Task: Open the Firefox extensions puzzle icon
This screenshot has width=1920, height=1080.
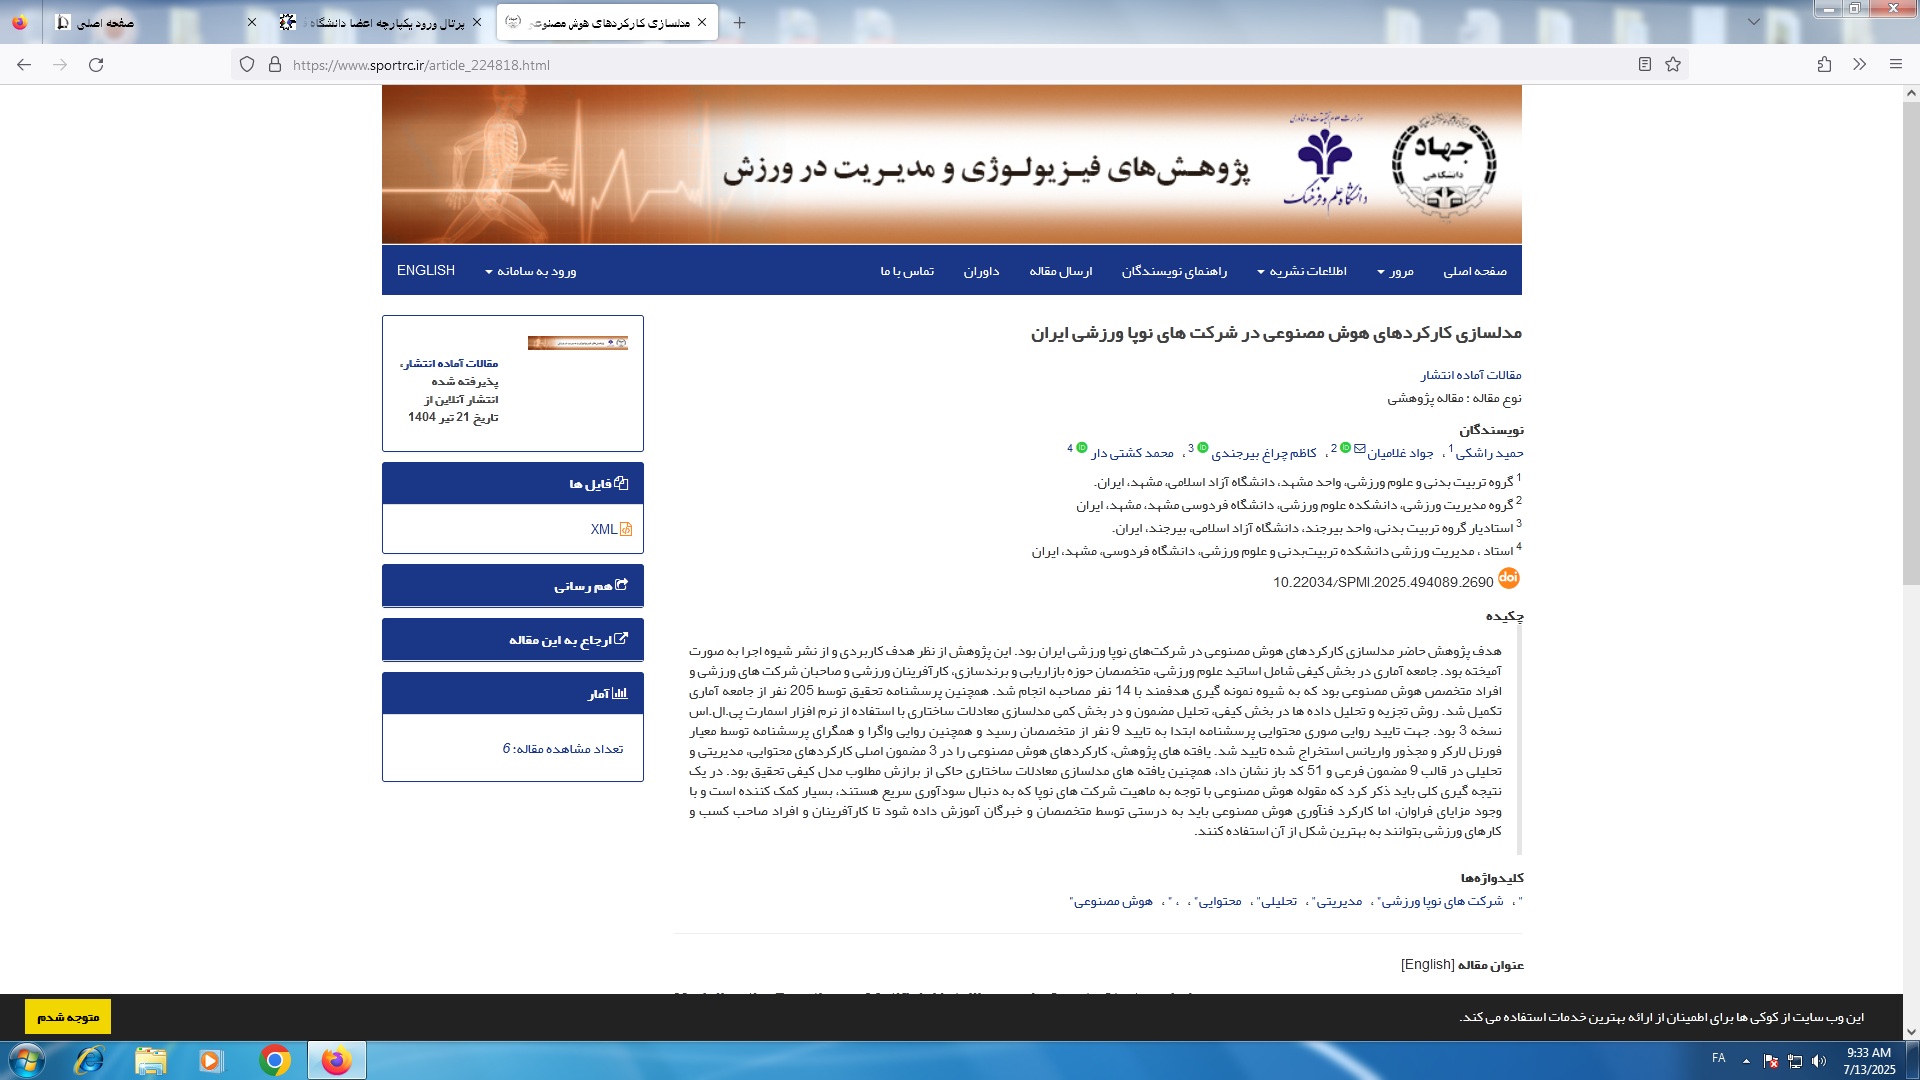Action: click(1824, 65)
